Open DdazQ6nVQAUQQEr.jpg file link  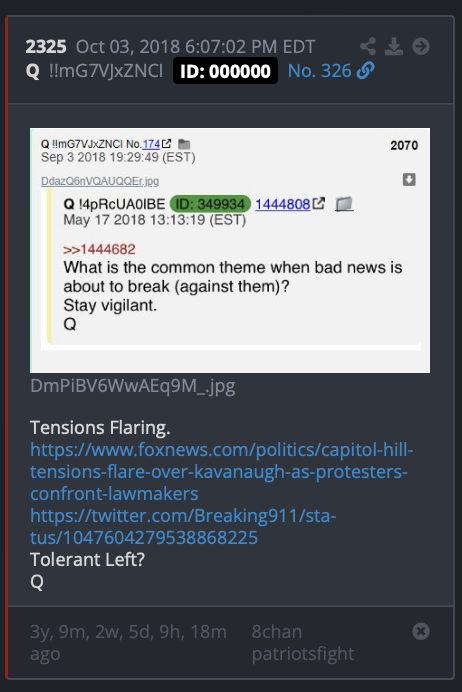point(100,181)
